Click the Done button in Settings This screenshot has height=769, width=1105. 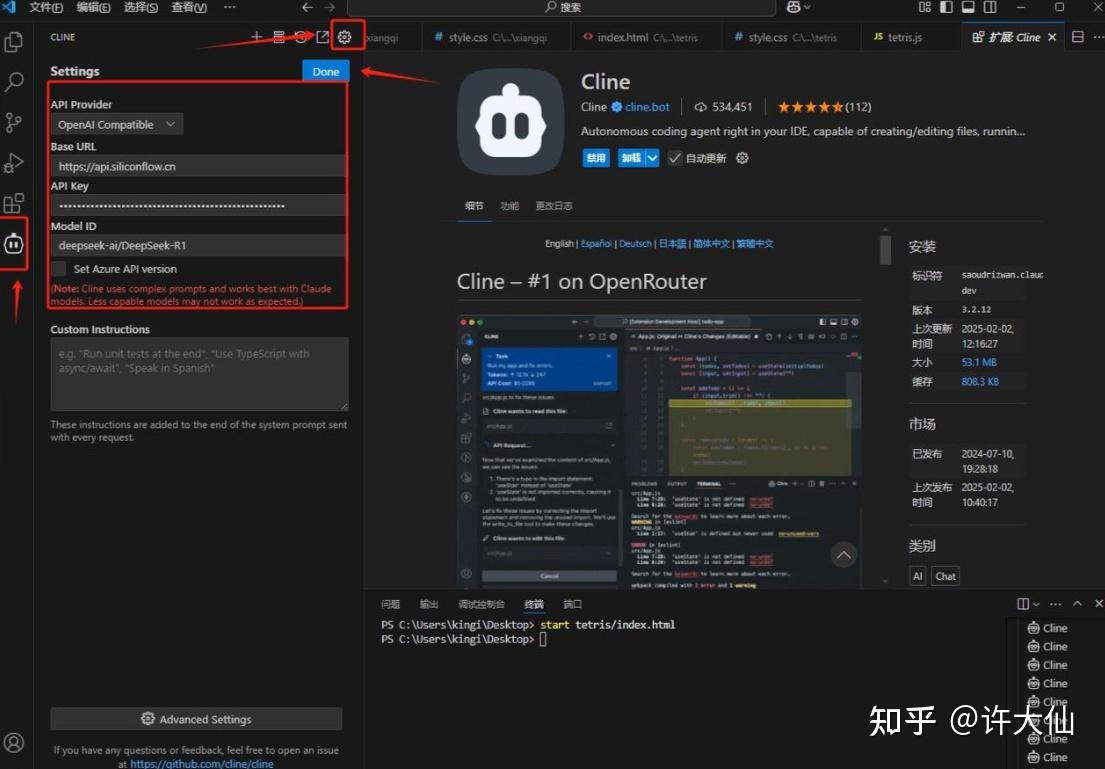tap(325, 71)
